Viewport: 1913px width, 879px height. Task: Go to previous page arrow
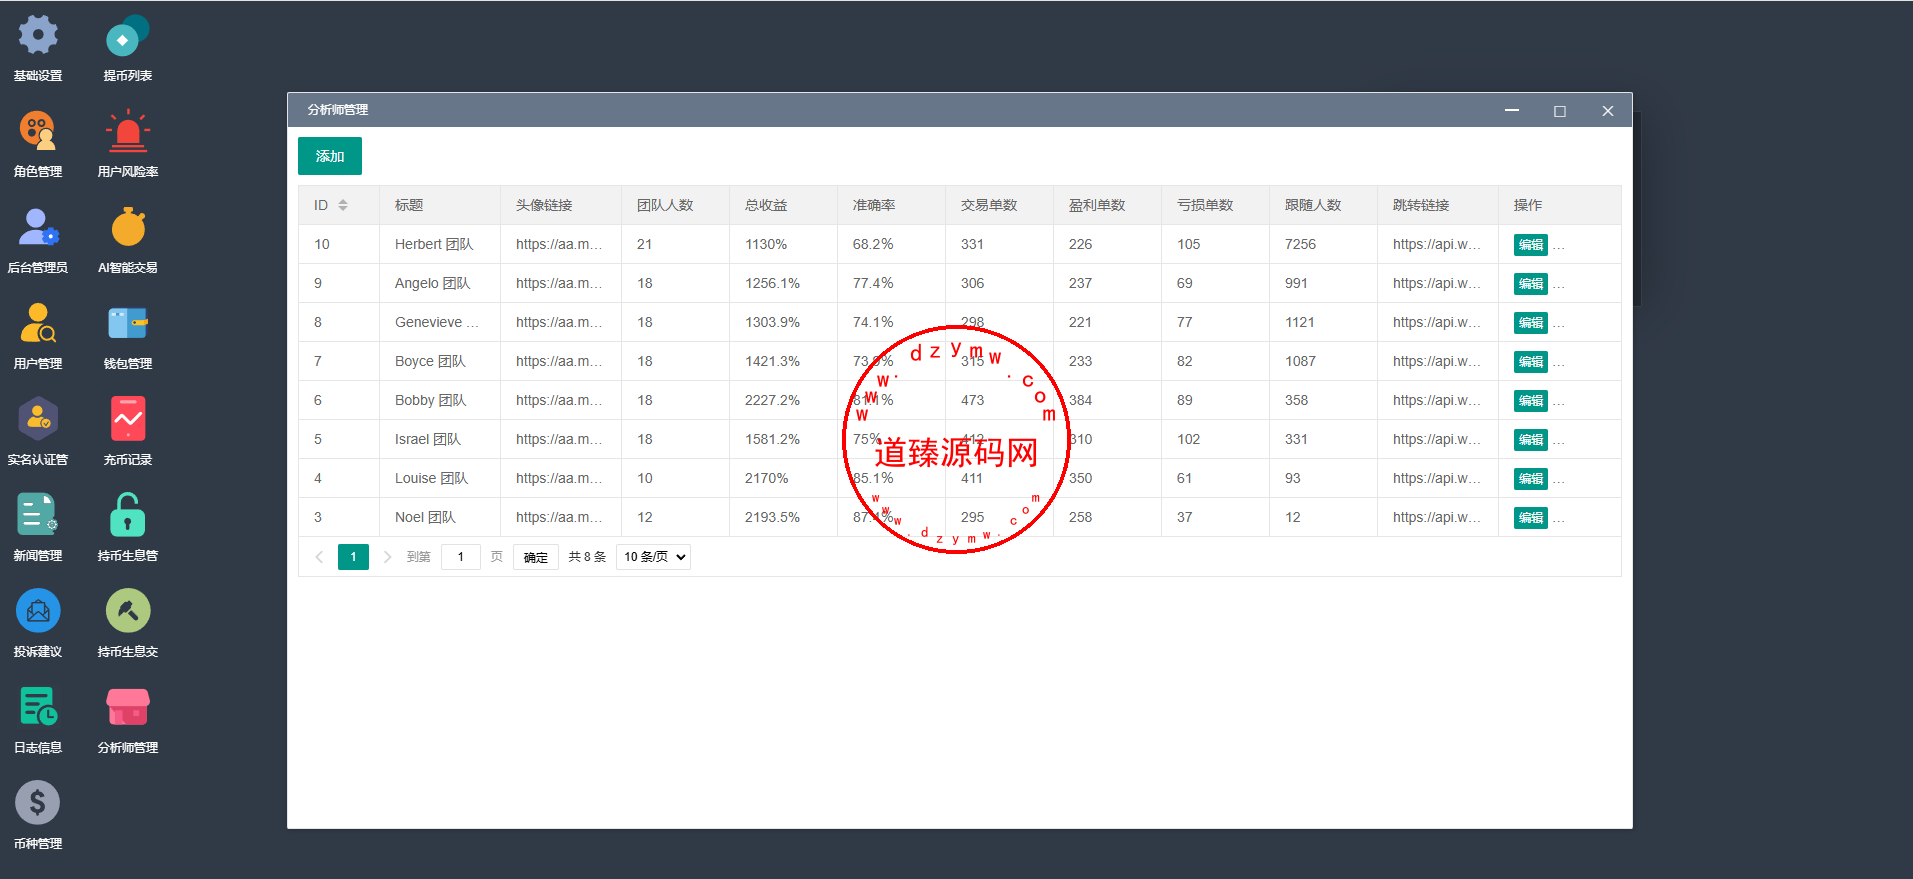point(319,557)
